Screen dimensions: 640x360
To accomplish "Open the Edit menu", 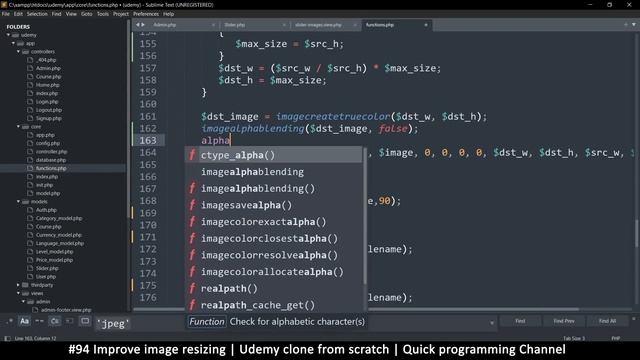I will (18, 14).
